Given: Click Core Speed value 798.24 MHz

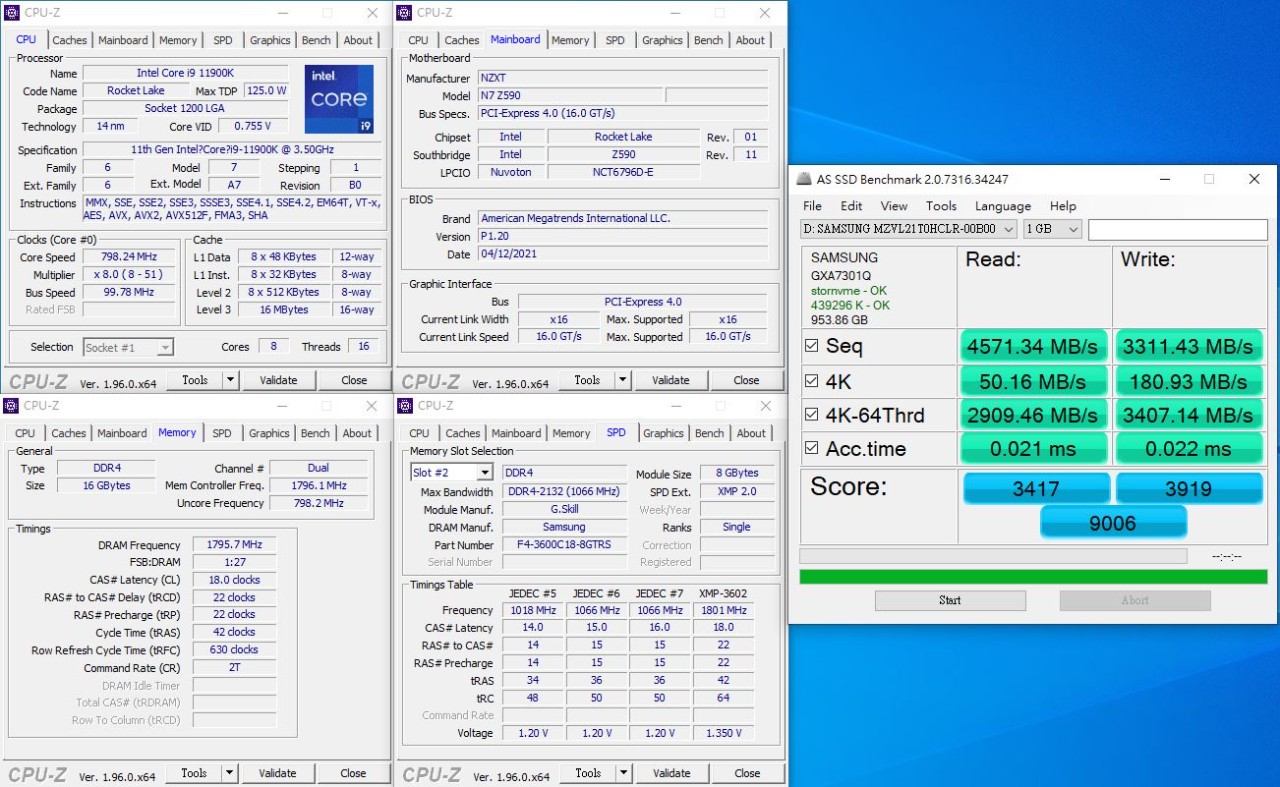Looking at the screenshot, I should [x=130, y=257].
